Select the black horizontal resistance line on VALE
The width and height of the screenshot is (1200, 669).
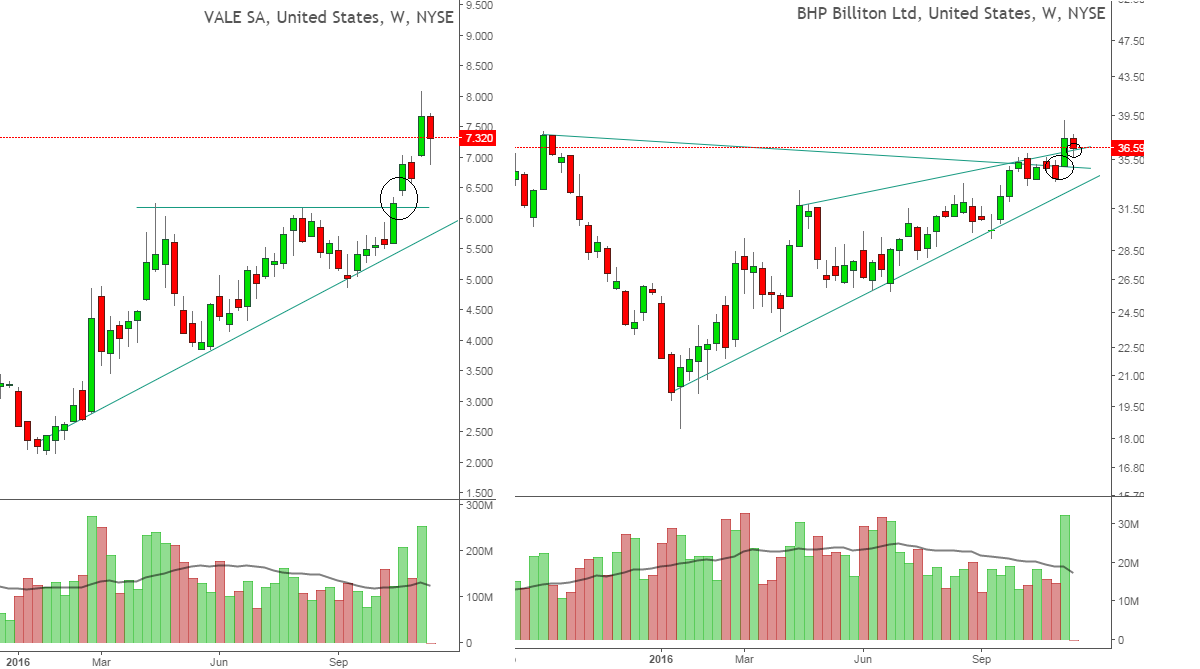pyautogui.click(x=250, y=207)
